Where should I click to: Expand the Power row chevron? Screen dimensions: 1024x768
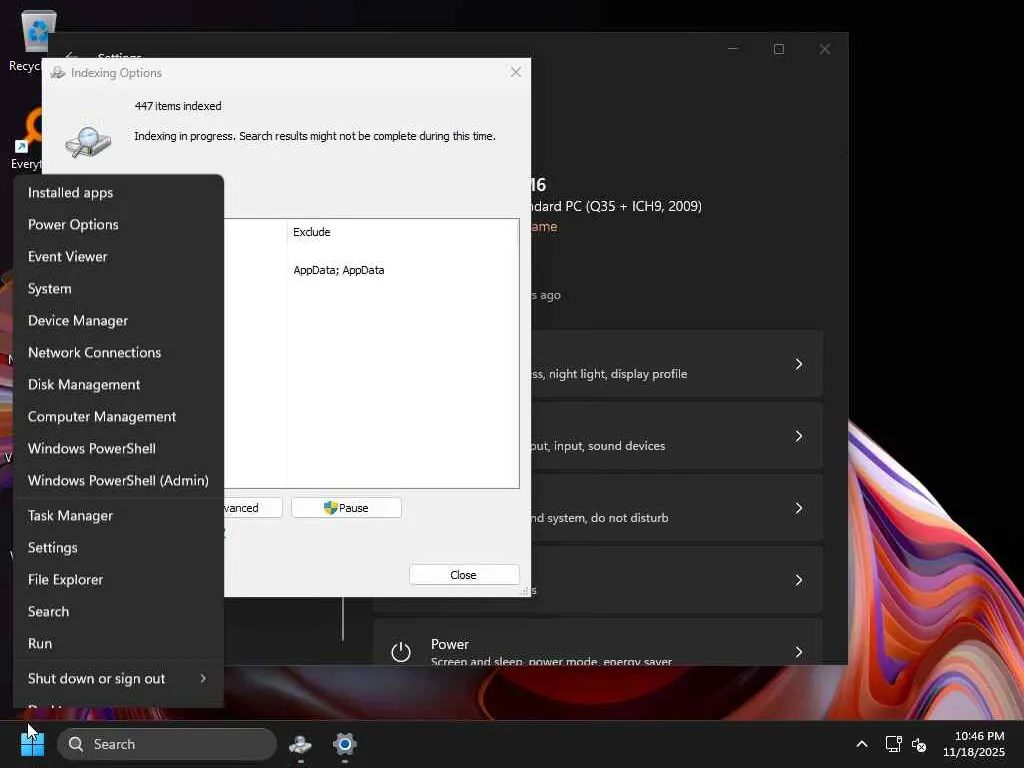pos(799,652)
